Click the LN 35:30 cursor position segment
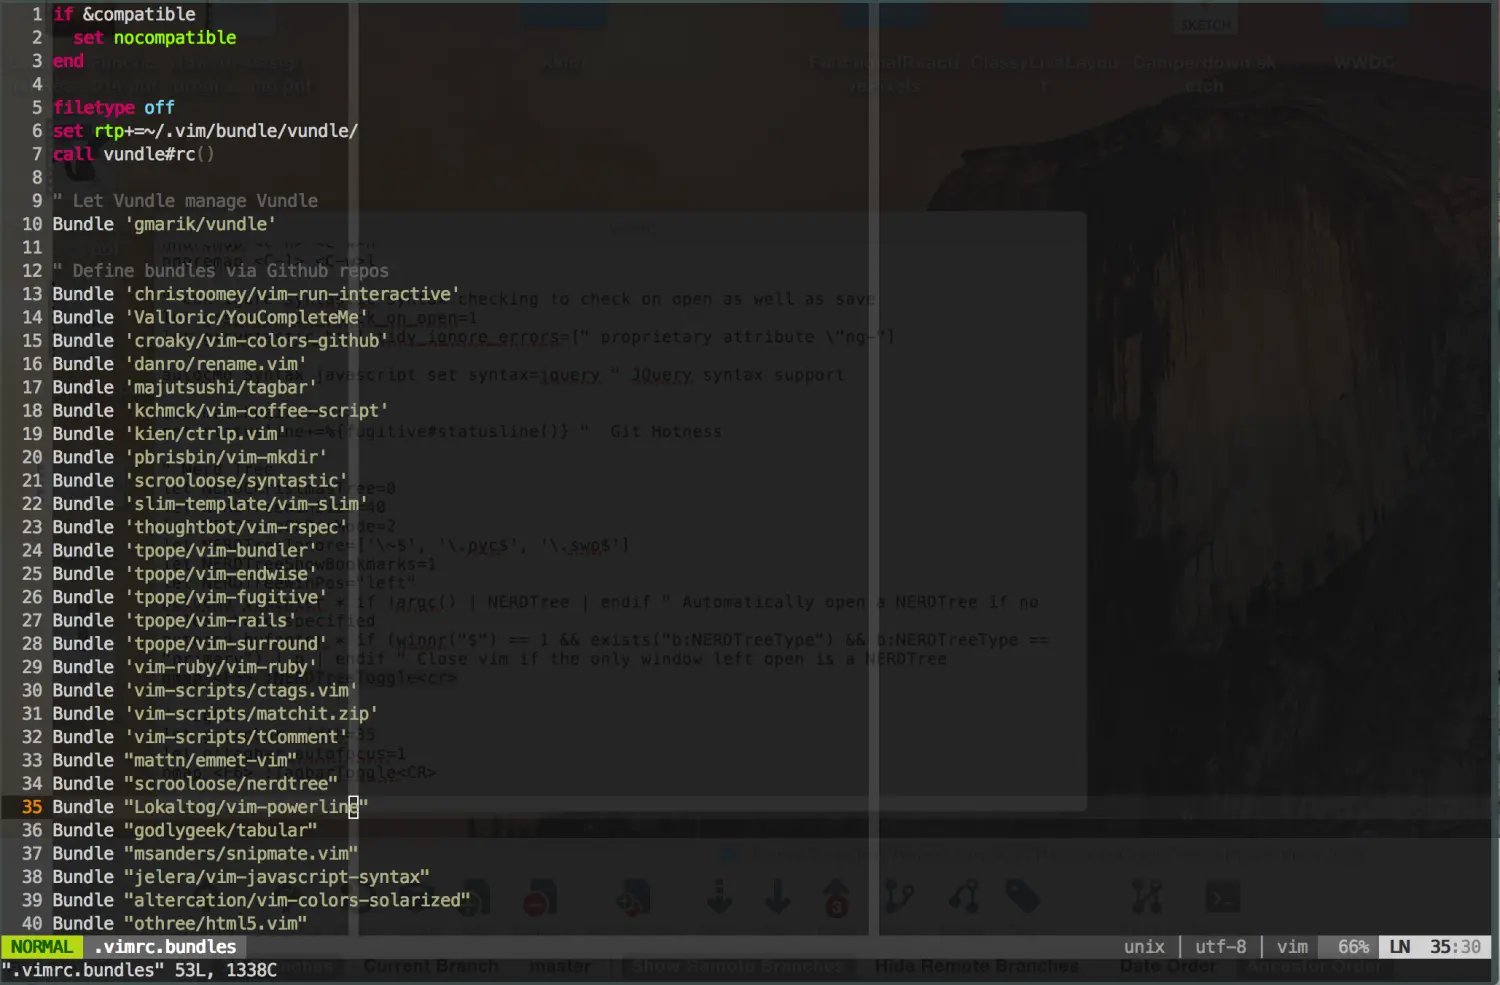Screen dimensions: 1500x985 click(x=1435, y=947)
